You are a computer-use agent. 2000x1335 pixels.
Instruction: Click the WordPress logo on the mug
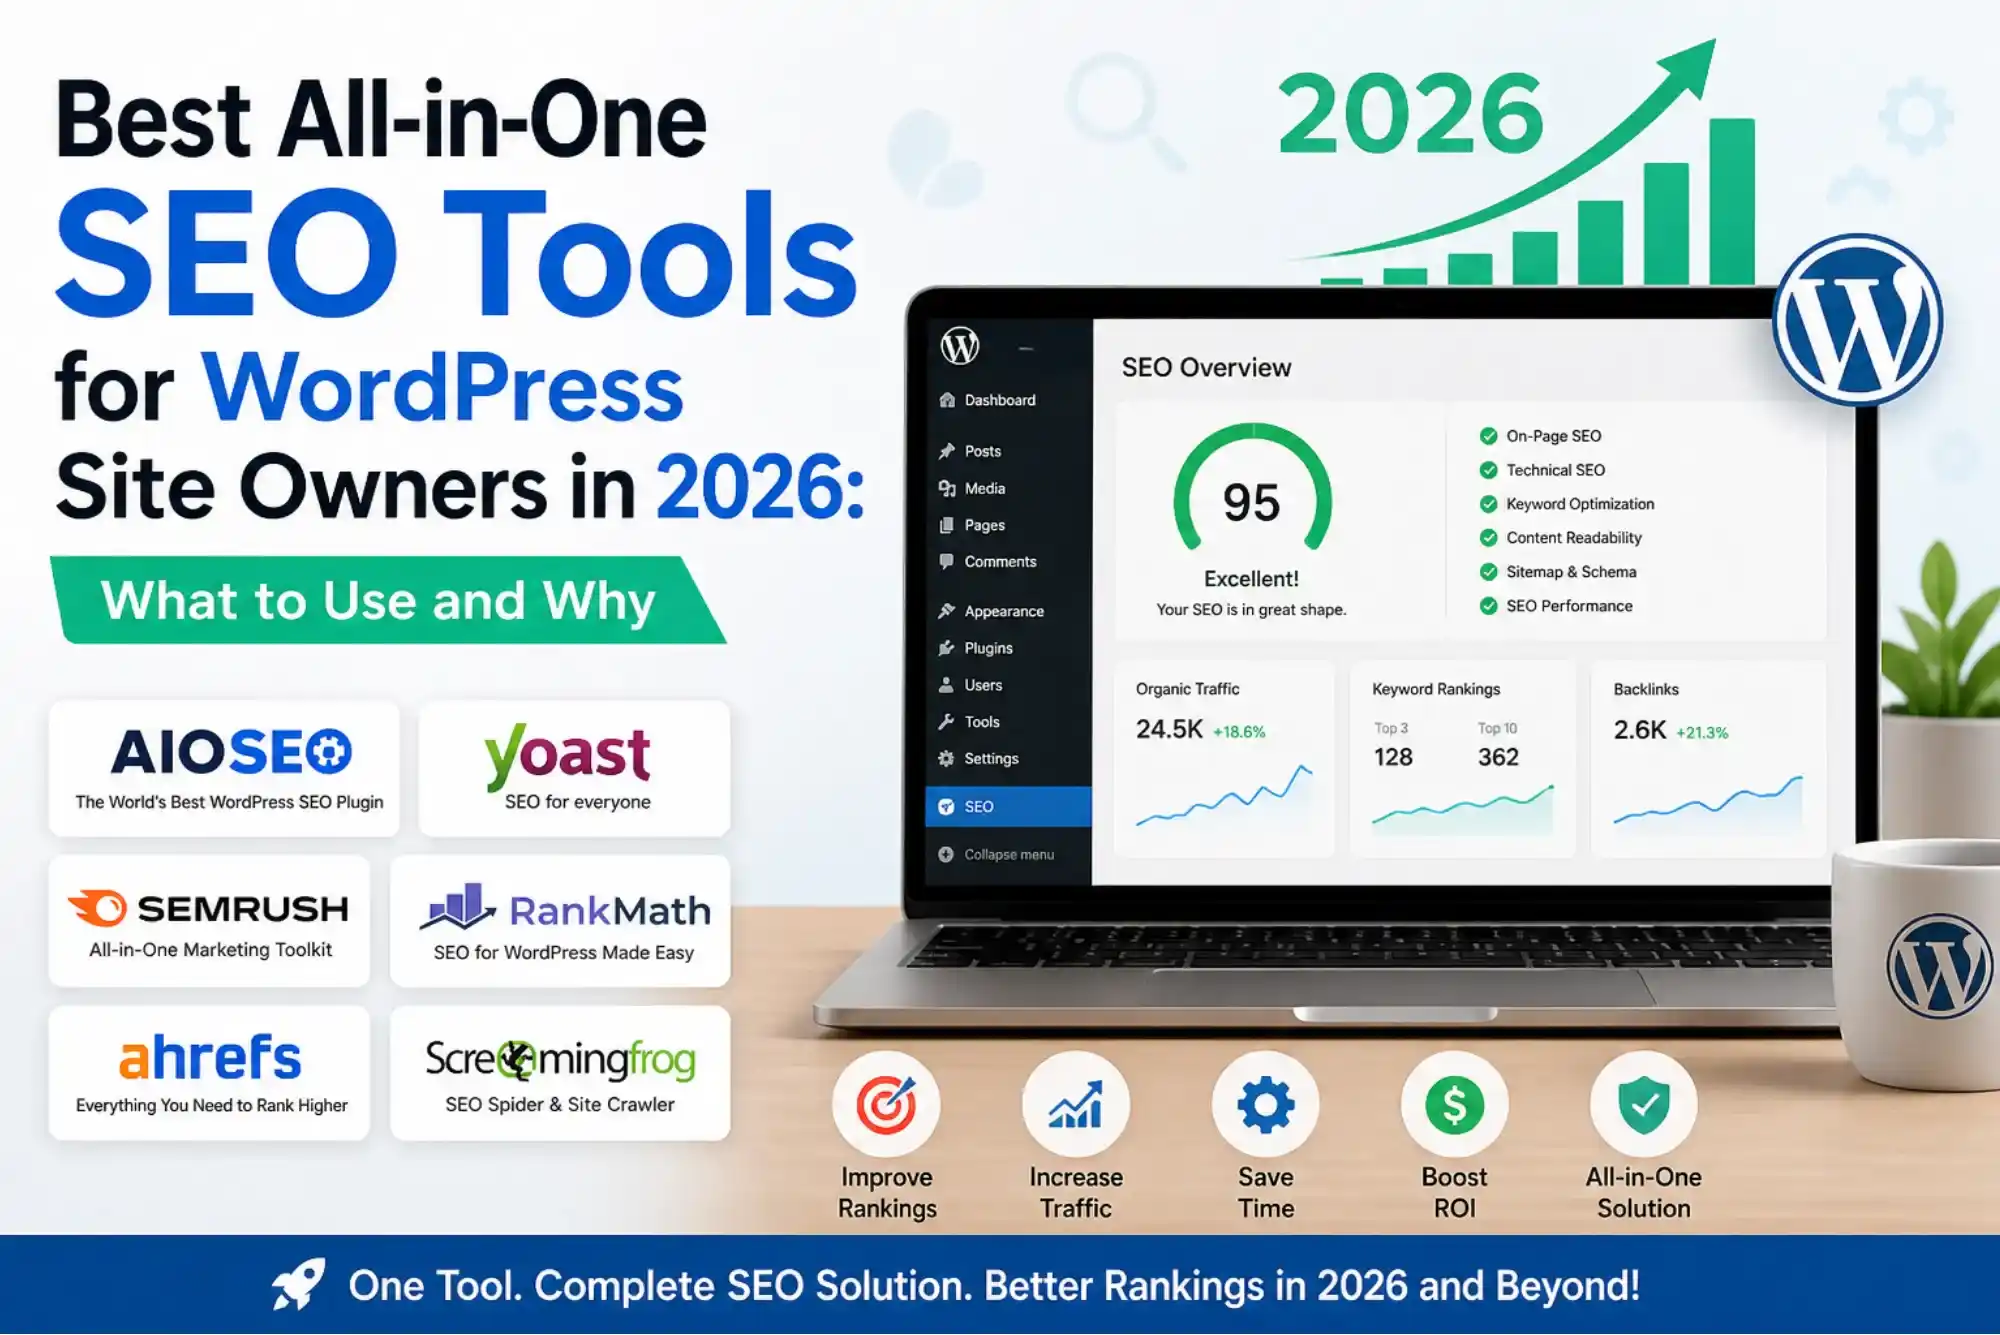tap(1939, 966)
